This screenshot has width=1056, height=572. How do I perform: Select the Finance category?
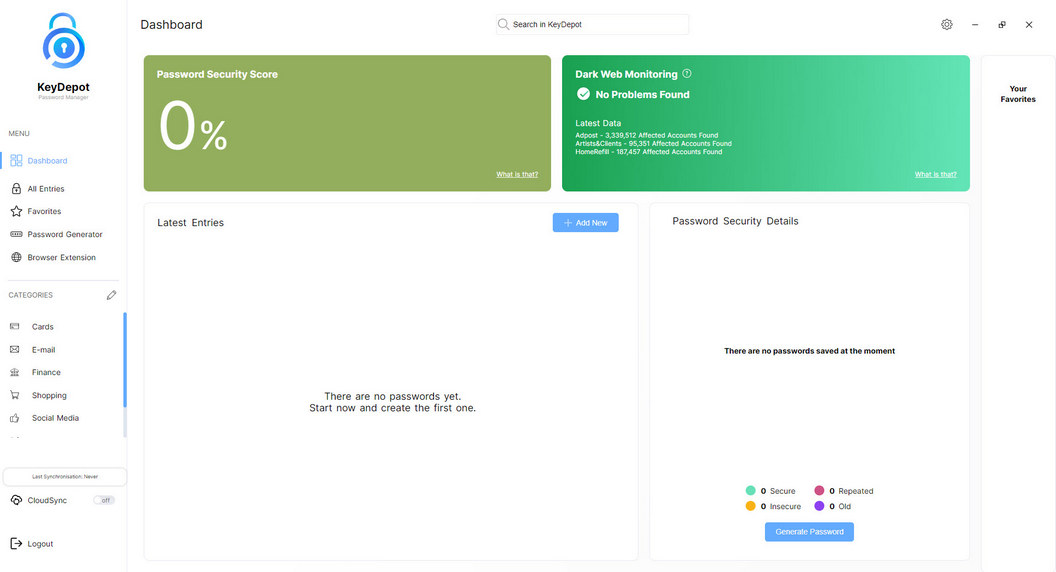coord(46,373)
